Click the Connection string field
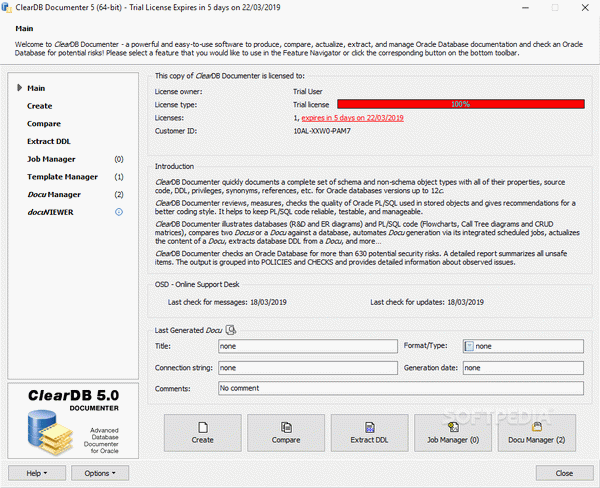Image resolution: width=600 pixels, height=488 pixels. coord(308,368)
